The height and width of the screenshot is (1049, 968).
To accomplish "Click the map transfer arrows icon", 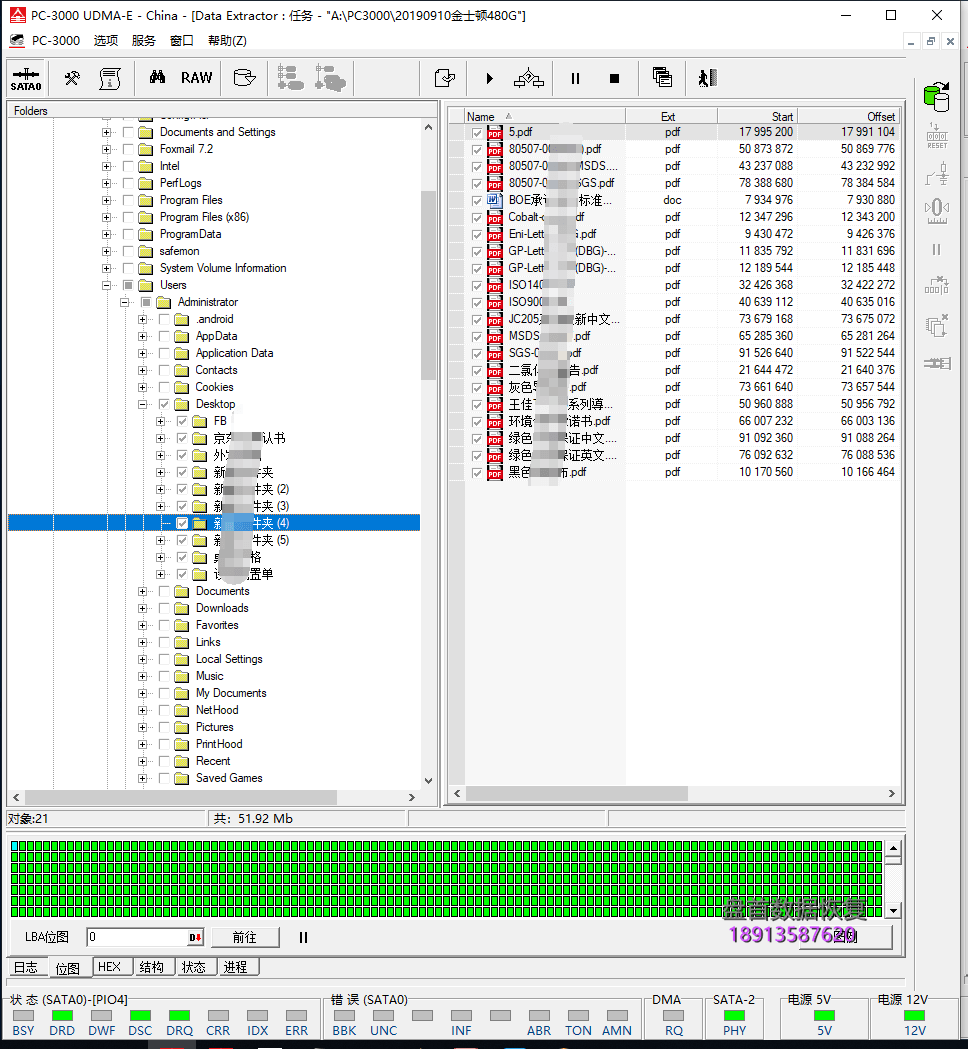I will click(528, 78).
